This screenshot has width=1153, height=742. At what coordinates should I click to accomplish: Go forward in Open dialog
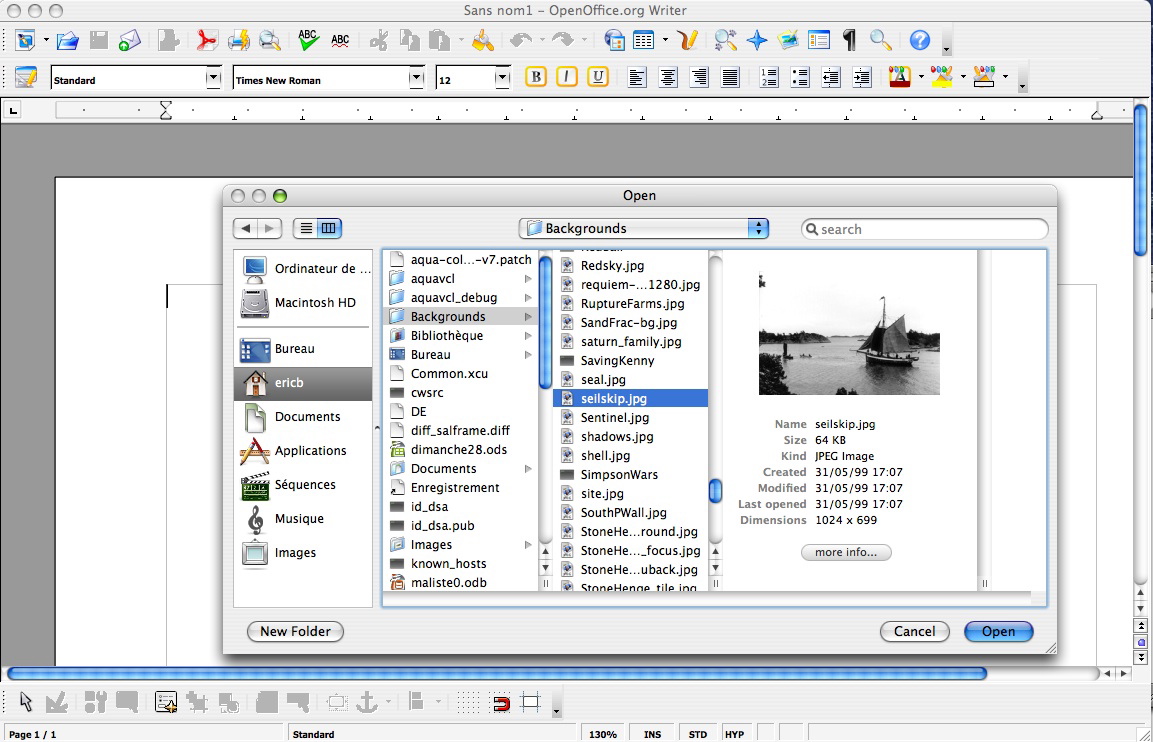click(x=269, y=229)
